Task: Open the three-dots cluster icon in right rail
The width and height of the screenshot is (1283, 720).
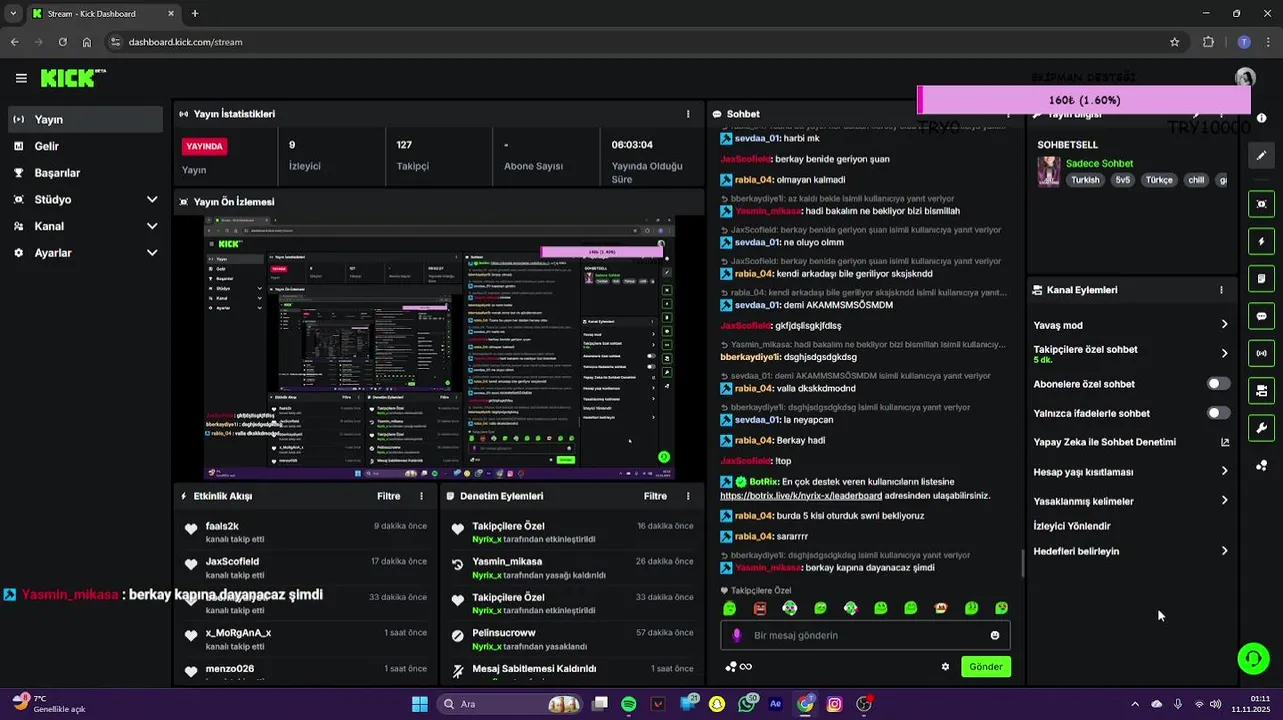Action: (x=1261, y=465)
